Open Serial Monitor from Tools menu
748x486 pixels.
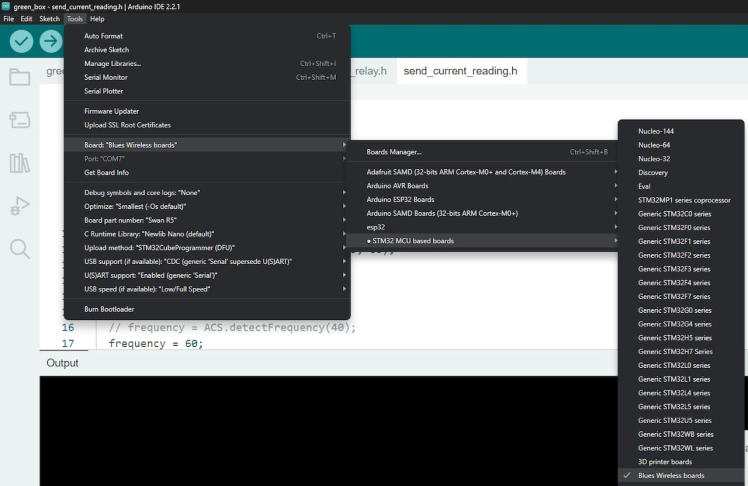tap(207, 77)
